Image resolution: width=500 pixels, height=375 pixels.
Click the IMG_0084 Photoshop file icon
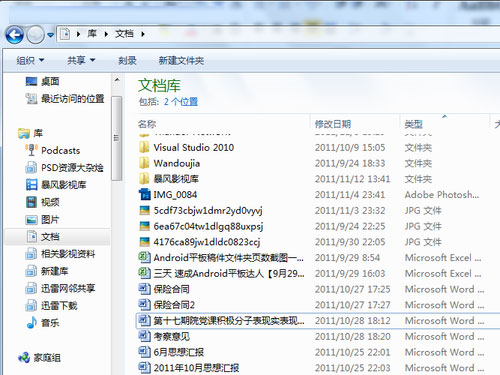tap(145, 195)
